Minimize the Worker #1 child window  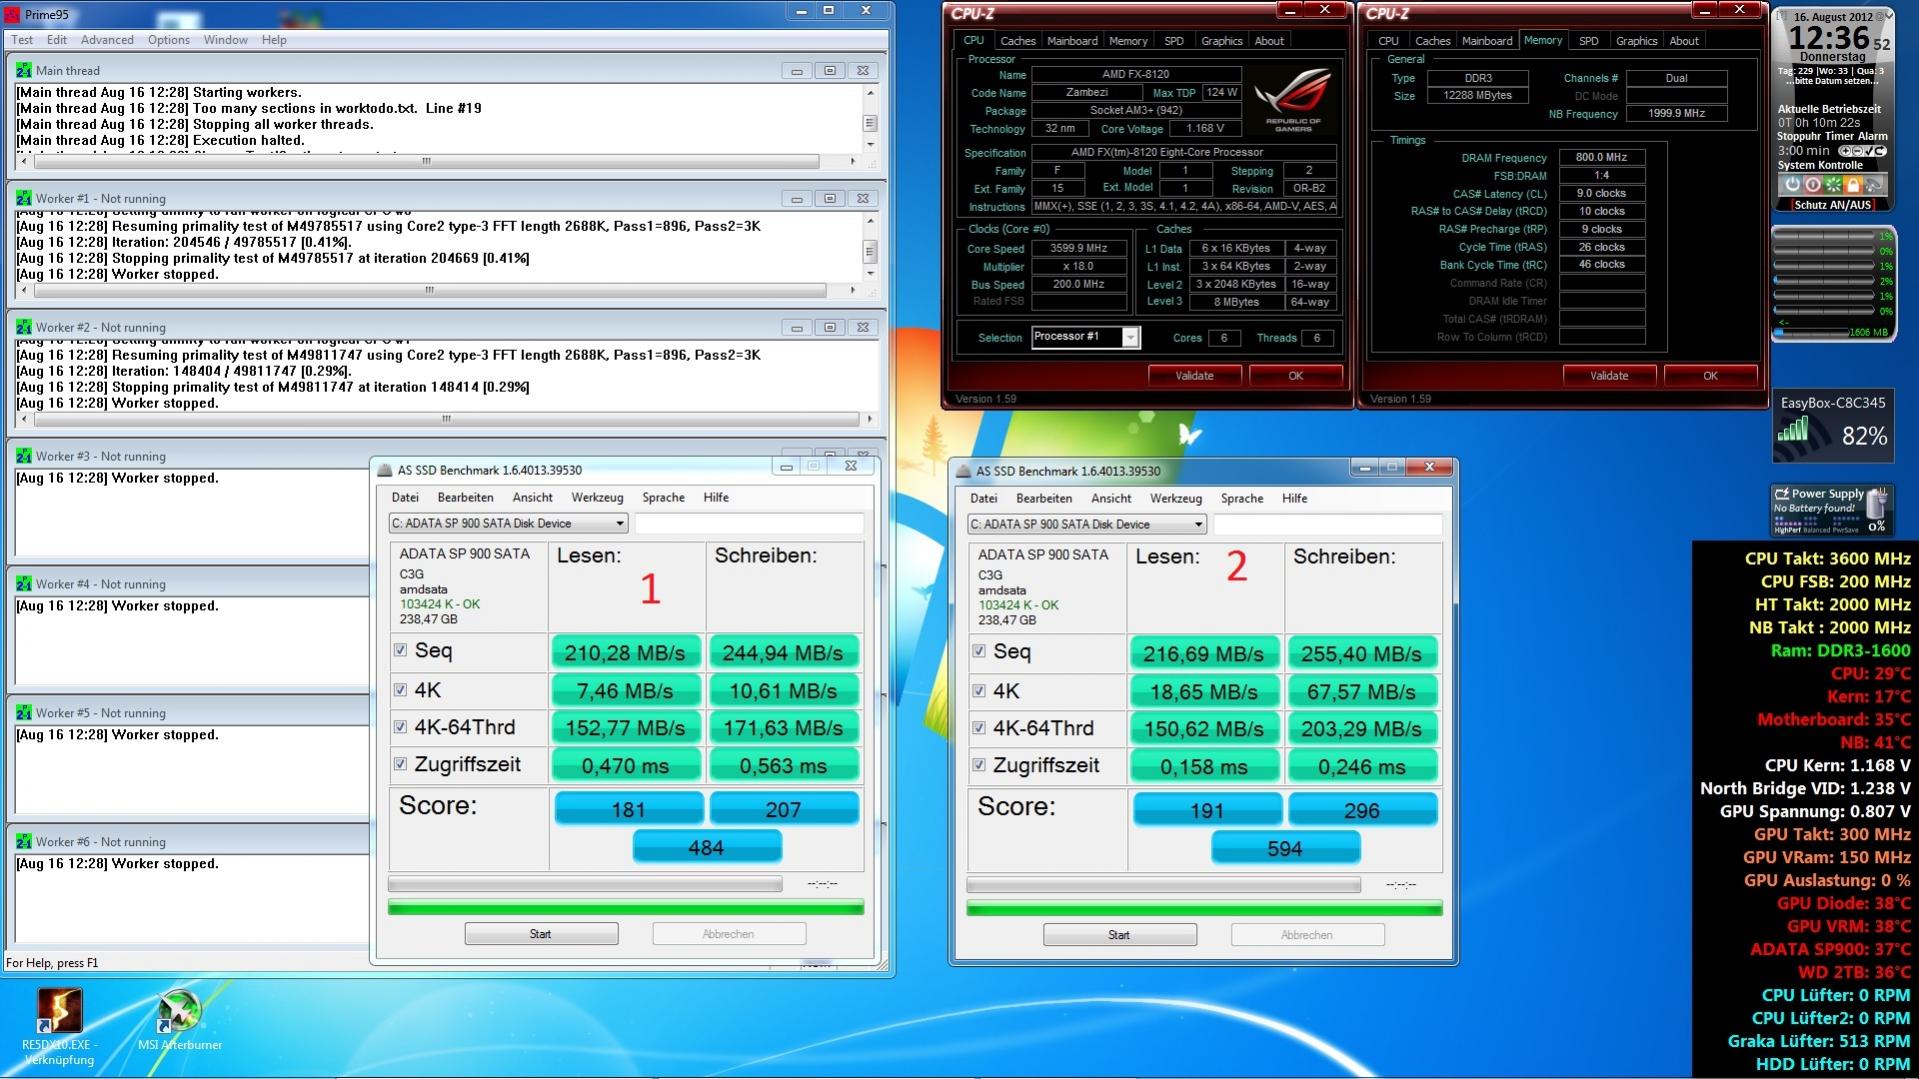click(x=797, y=199)
